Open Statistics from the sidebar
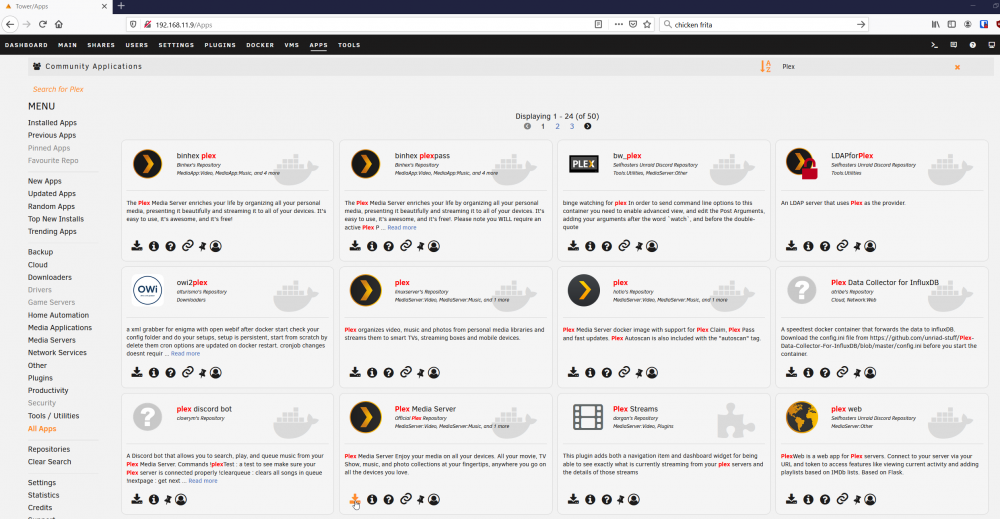1000x519 pixels. pos(43,495)
